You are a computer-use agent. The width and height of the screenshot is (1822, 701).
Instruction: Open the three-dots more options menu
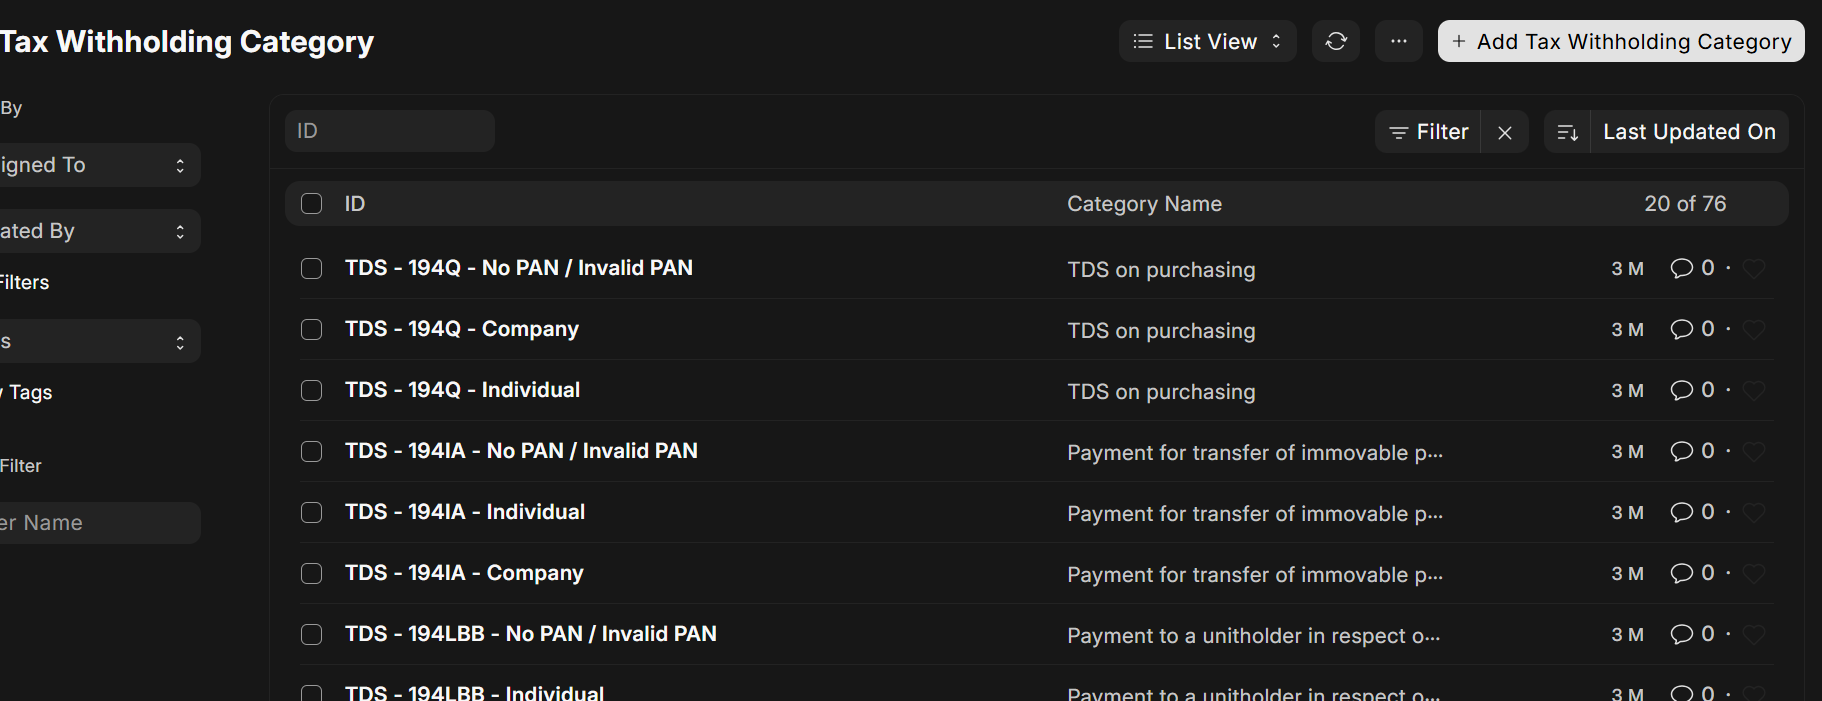1399,41
